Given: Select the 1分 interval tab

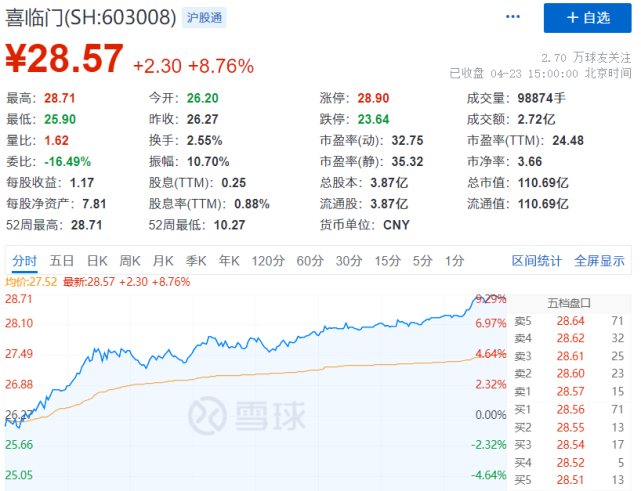Looking at the screenshot, I should (x=454, y=260).
